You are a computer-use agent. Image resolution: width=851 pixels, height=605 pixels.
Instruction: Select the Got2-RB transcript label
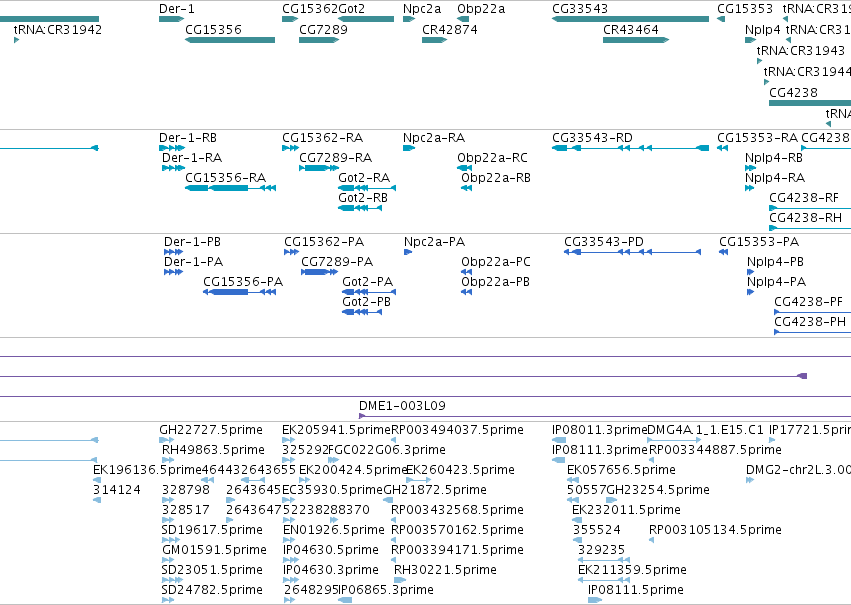[x=363, y=198]
